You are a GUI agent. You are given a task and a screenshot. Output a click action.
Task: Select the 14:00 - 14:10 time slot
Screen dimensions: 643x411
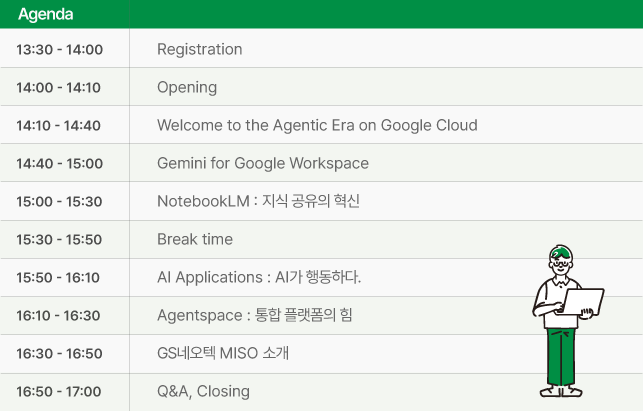pos(58,87)
